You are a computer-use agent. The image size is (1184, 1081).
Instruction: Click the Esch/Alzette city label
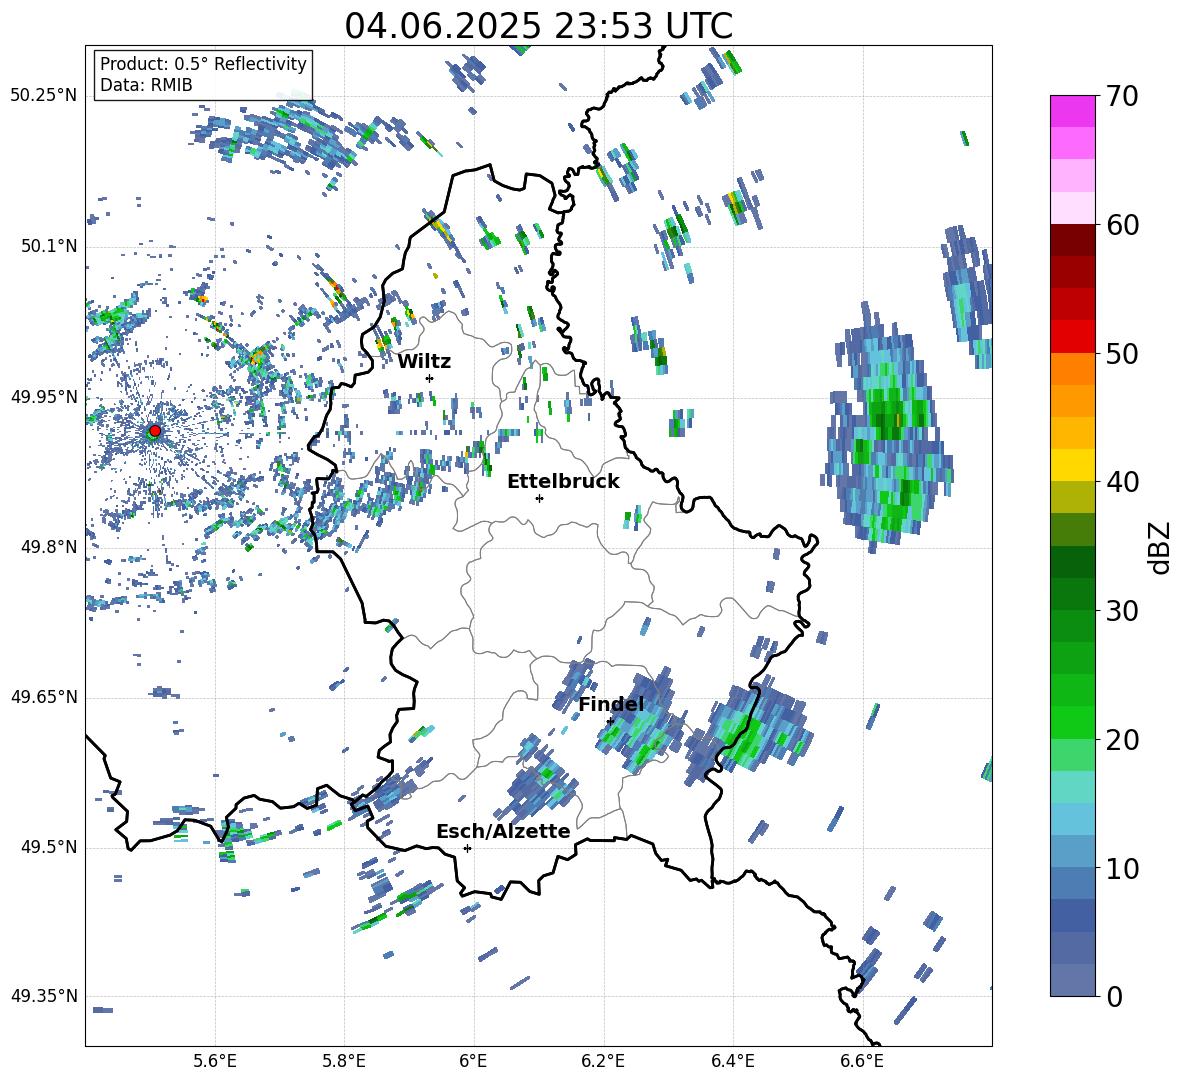point(503,831)
